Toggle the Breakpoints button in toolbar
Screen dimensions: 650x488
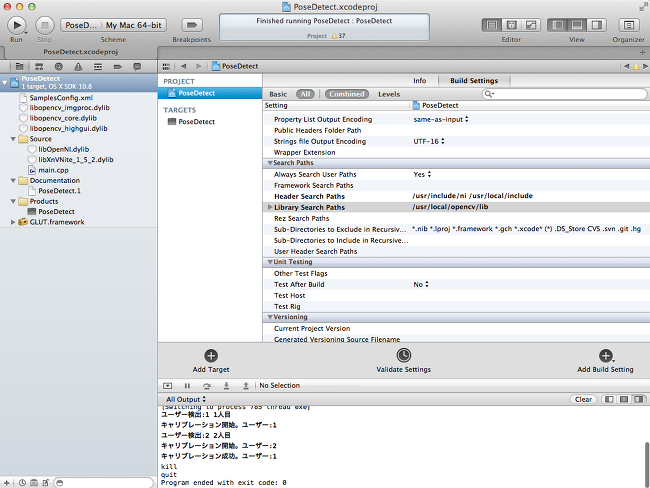pyautogui.click(x=192, y=25)
